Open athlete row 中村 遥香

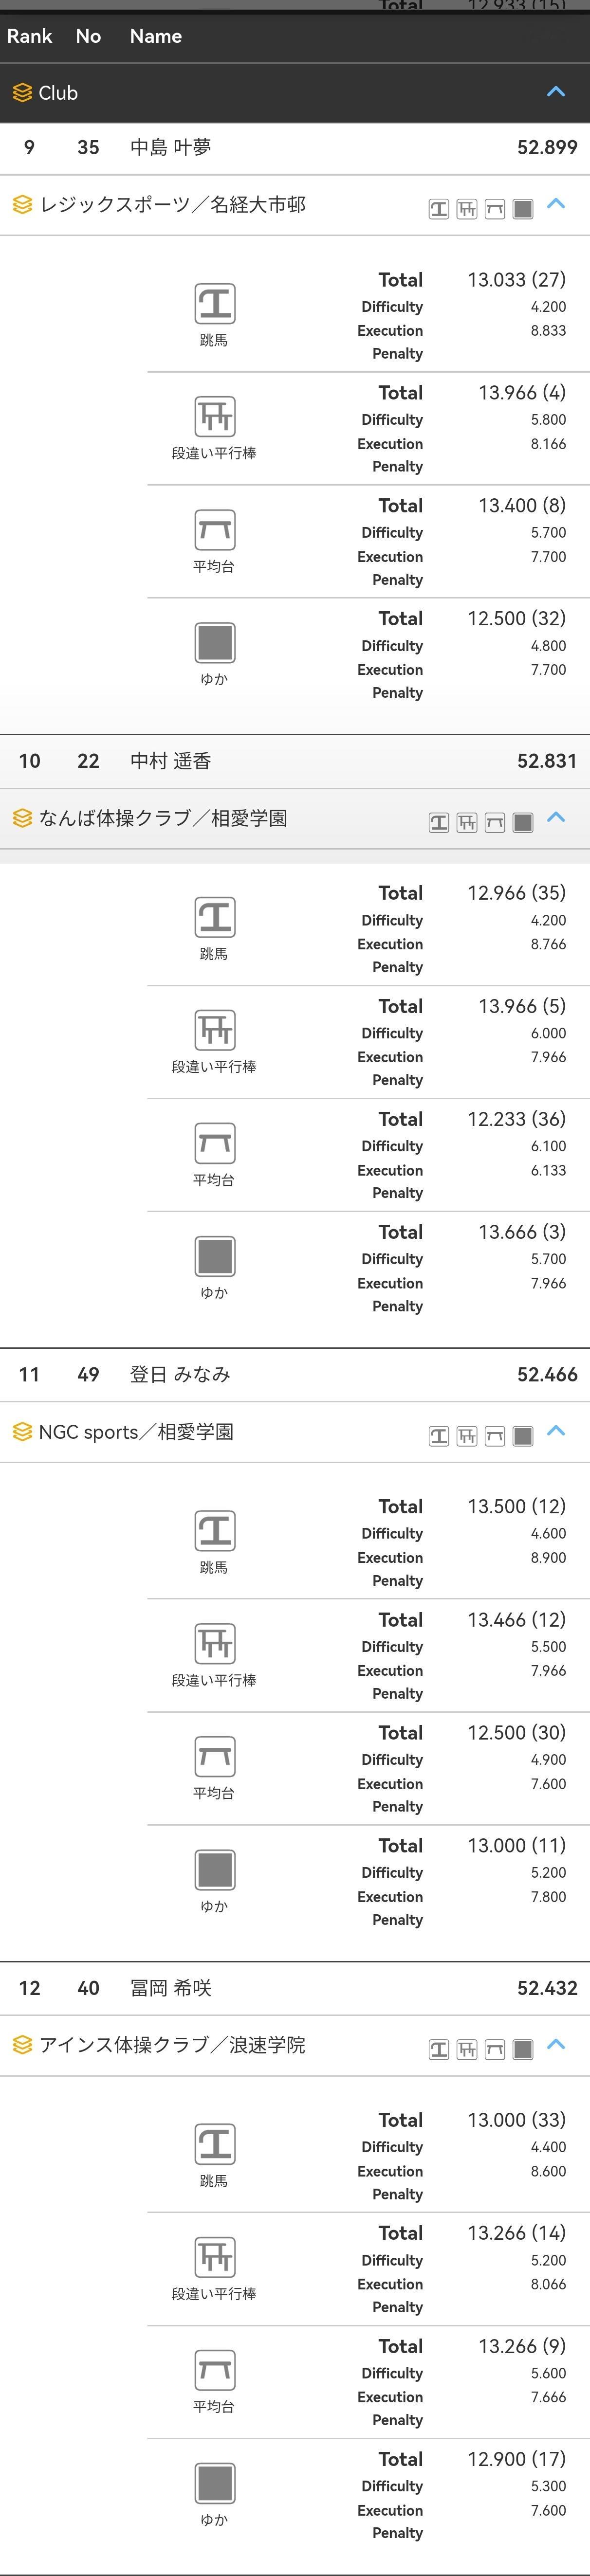(295, 761)
